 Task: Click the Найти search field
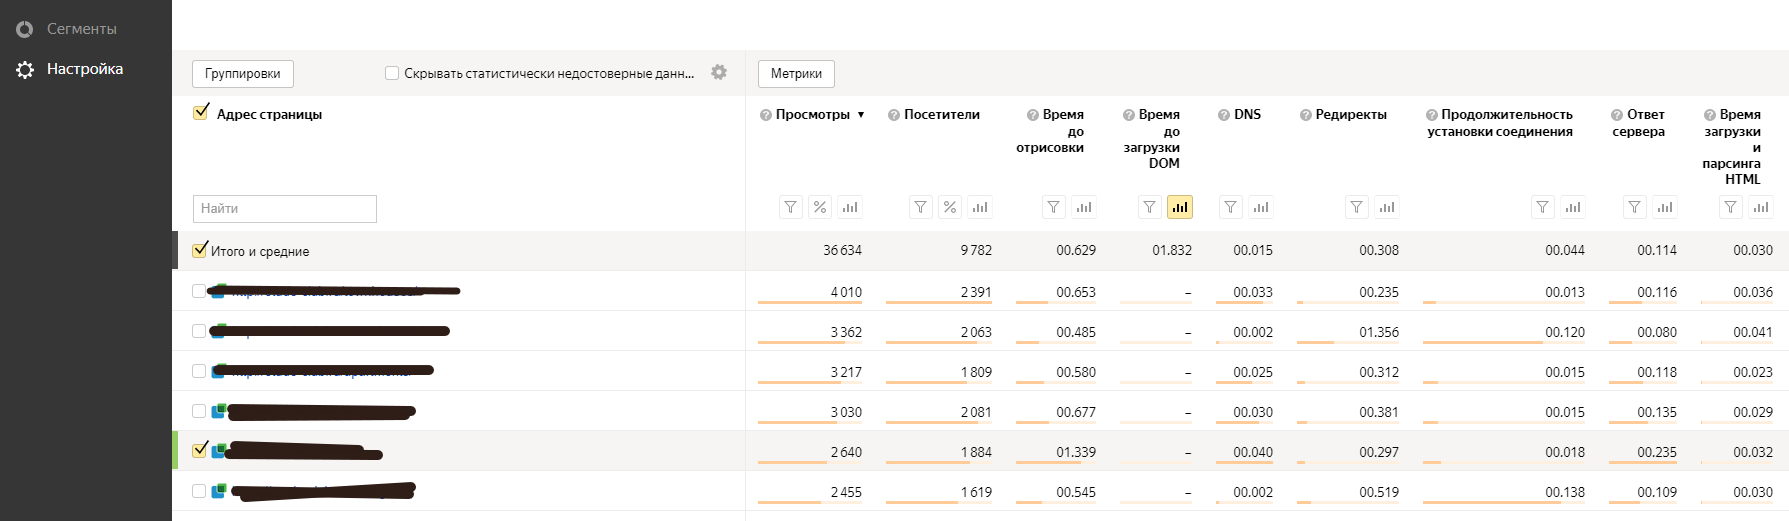(x=285, y=208)
